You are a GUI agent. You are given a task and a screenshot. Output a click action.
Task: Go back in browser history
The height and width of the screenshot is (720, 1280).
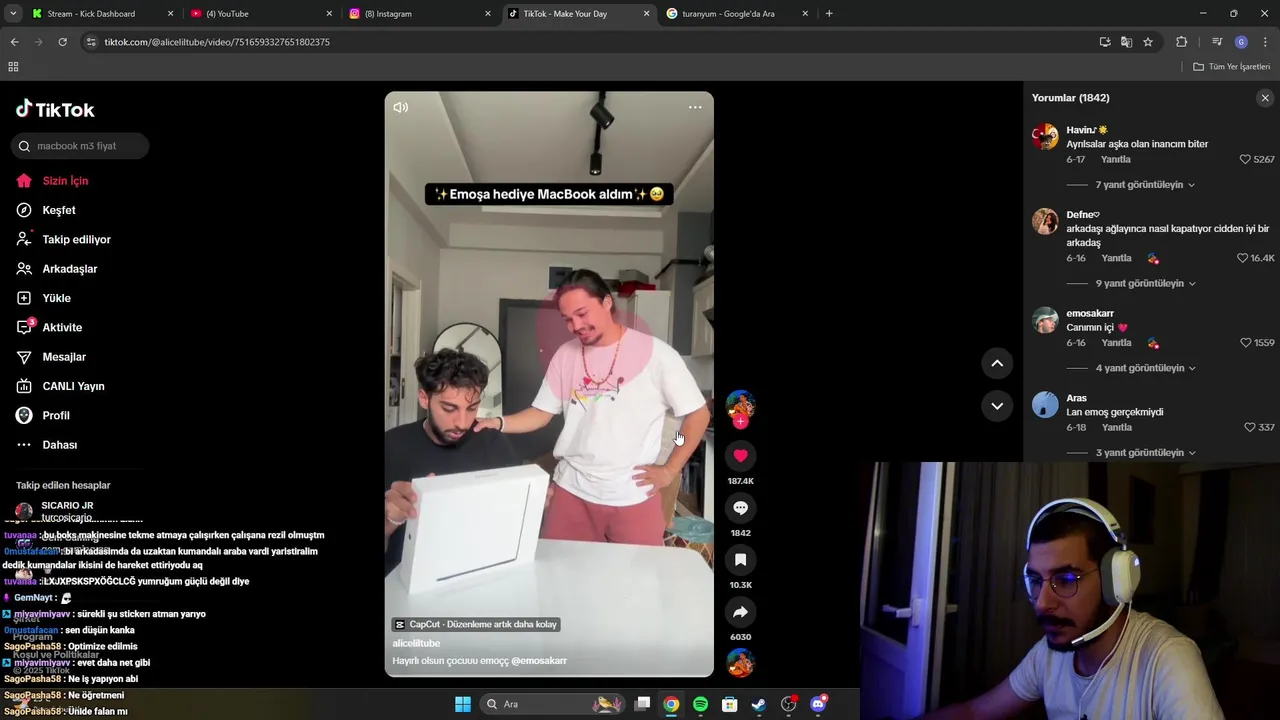[x=14, y=42]
